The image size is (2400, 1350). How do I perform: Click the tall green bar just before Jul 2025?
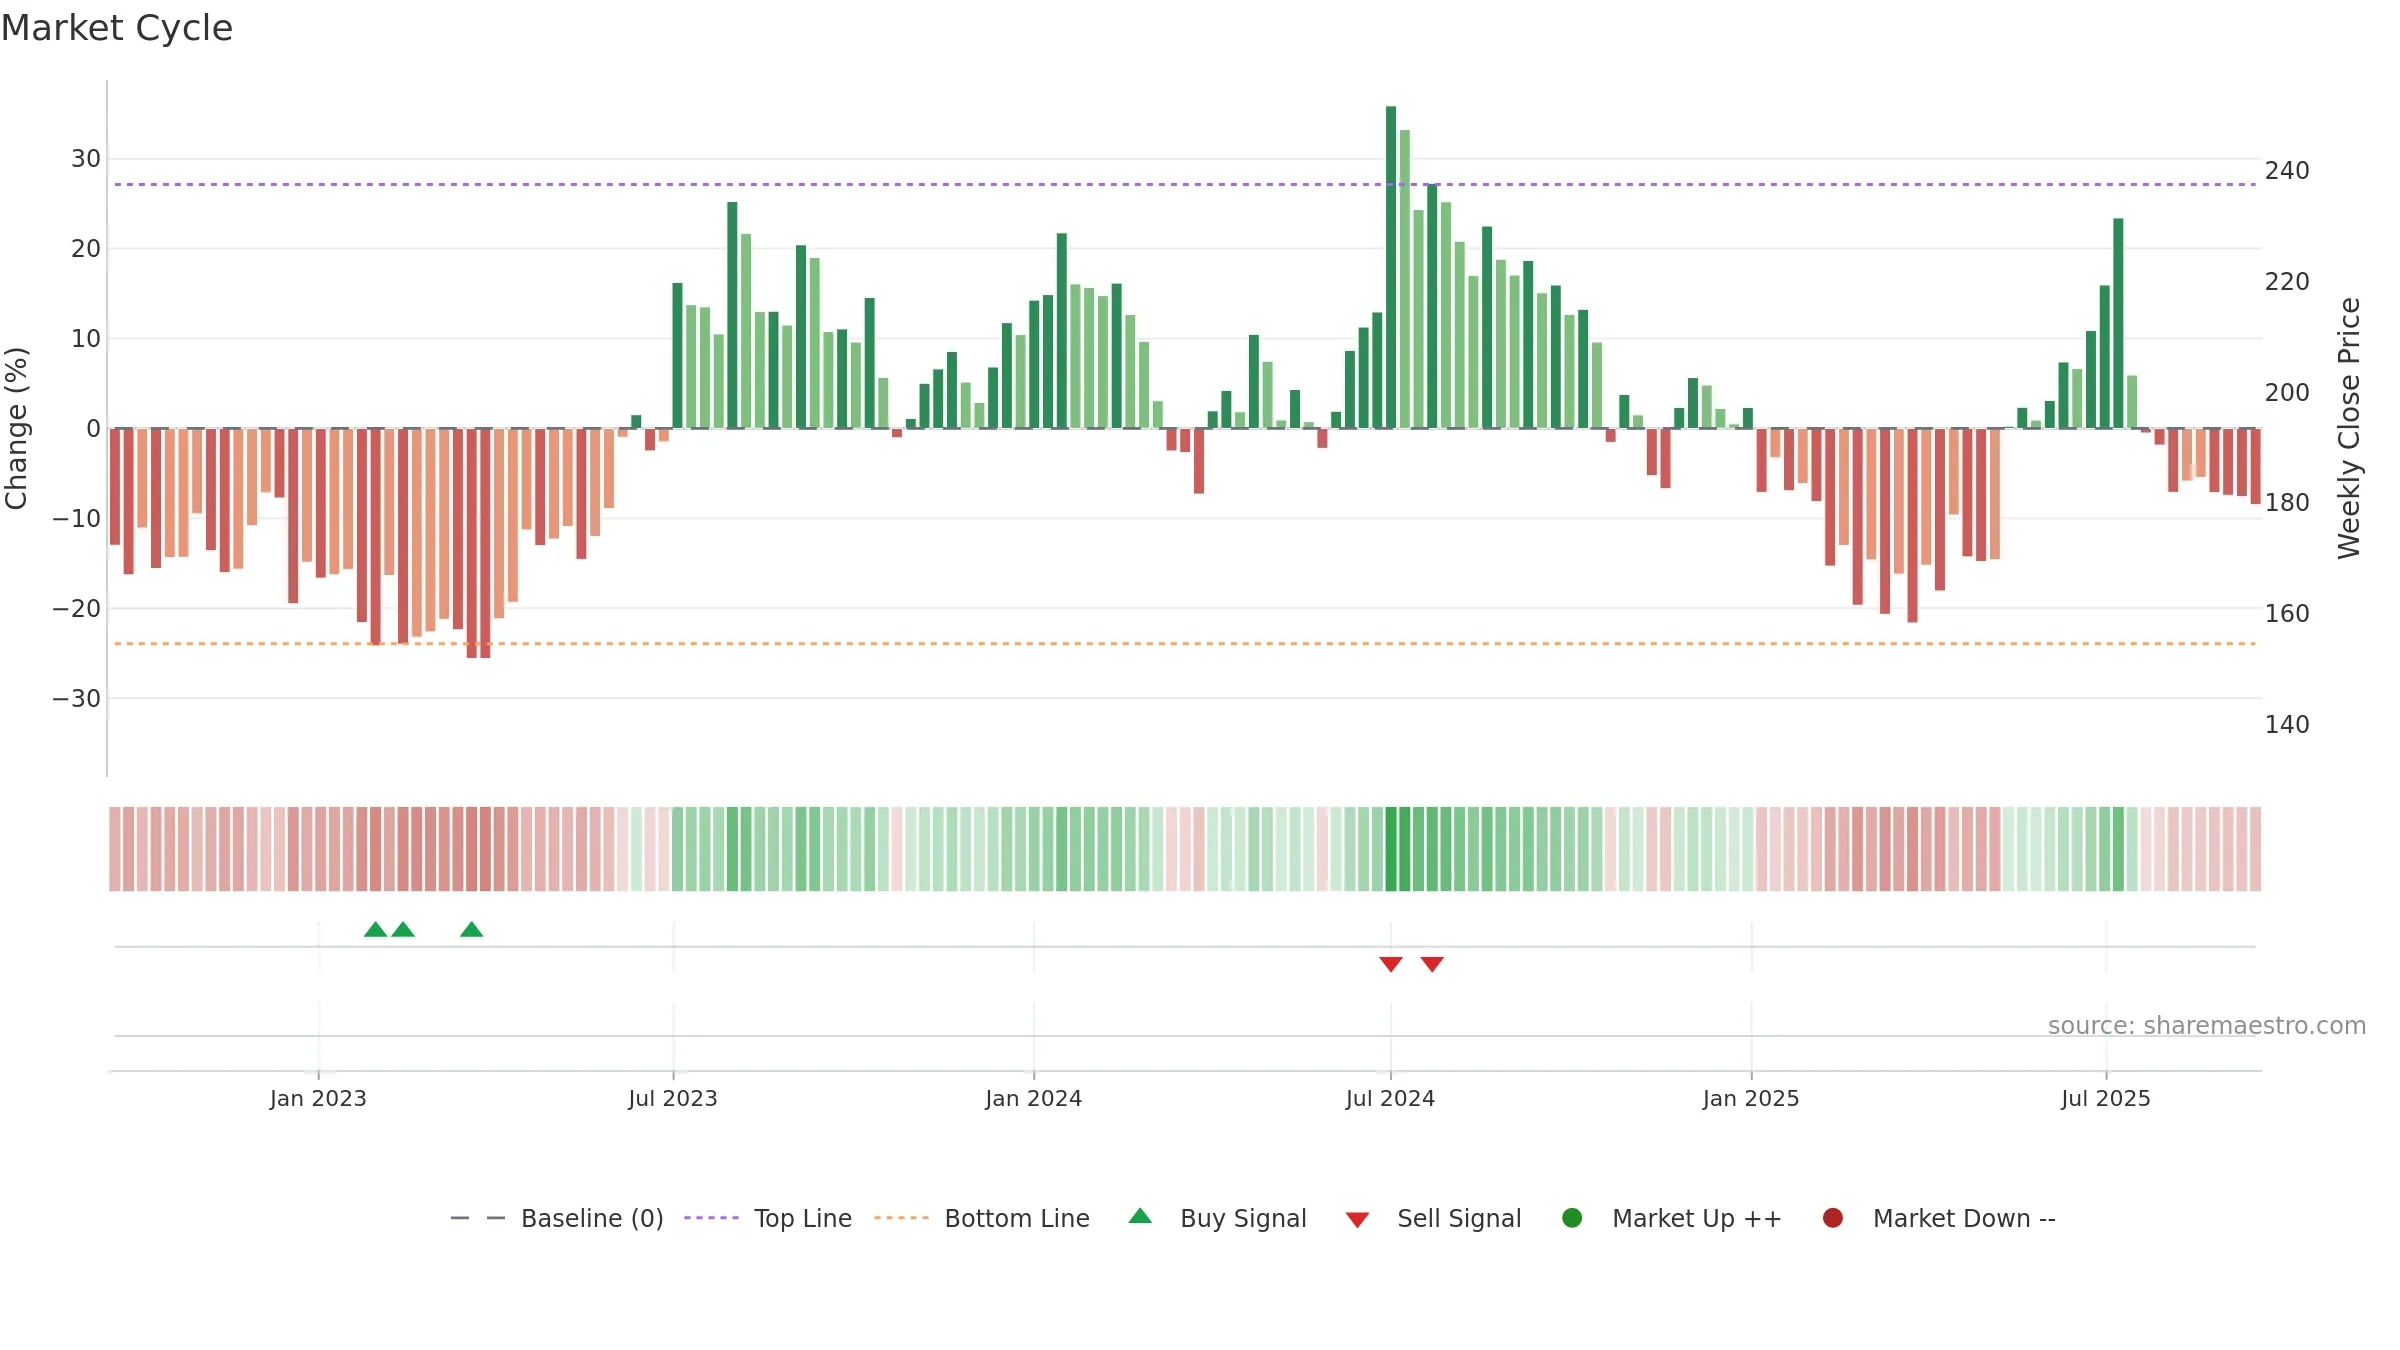pos(2118,323)
